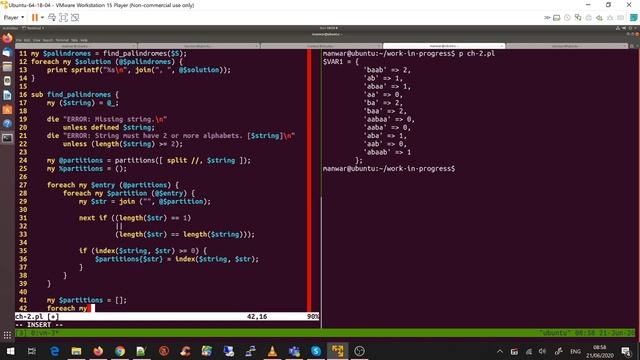
Task: Open the dropdown arrow beside the pause button
Action: (42, 18)
